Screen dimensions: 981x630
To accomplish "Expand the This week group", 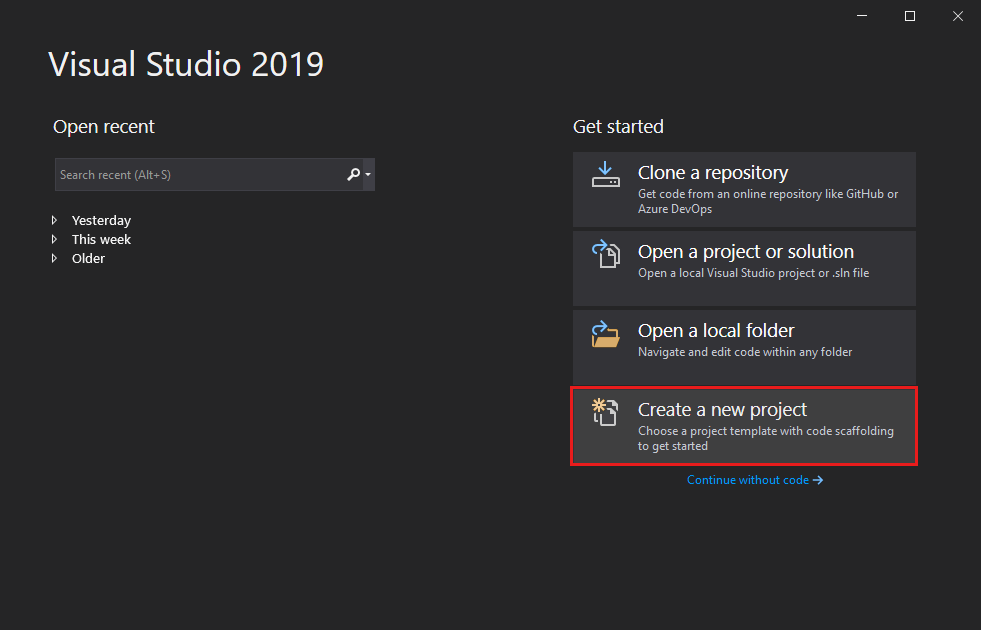I will click(x=55, y=239).
